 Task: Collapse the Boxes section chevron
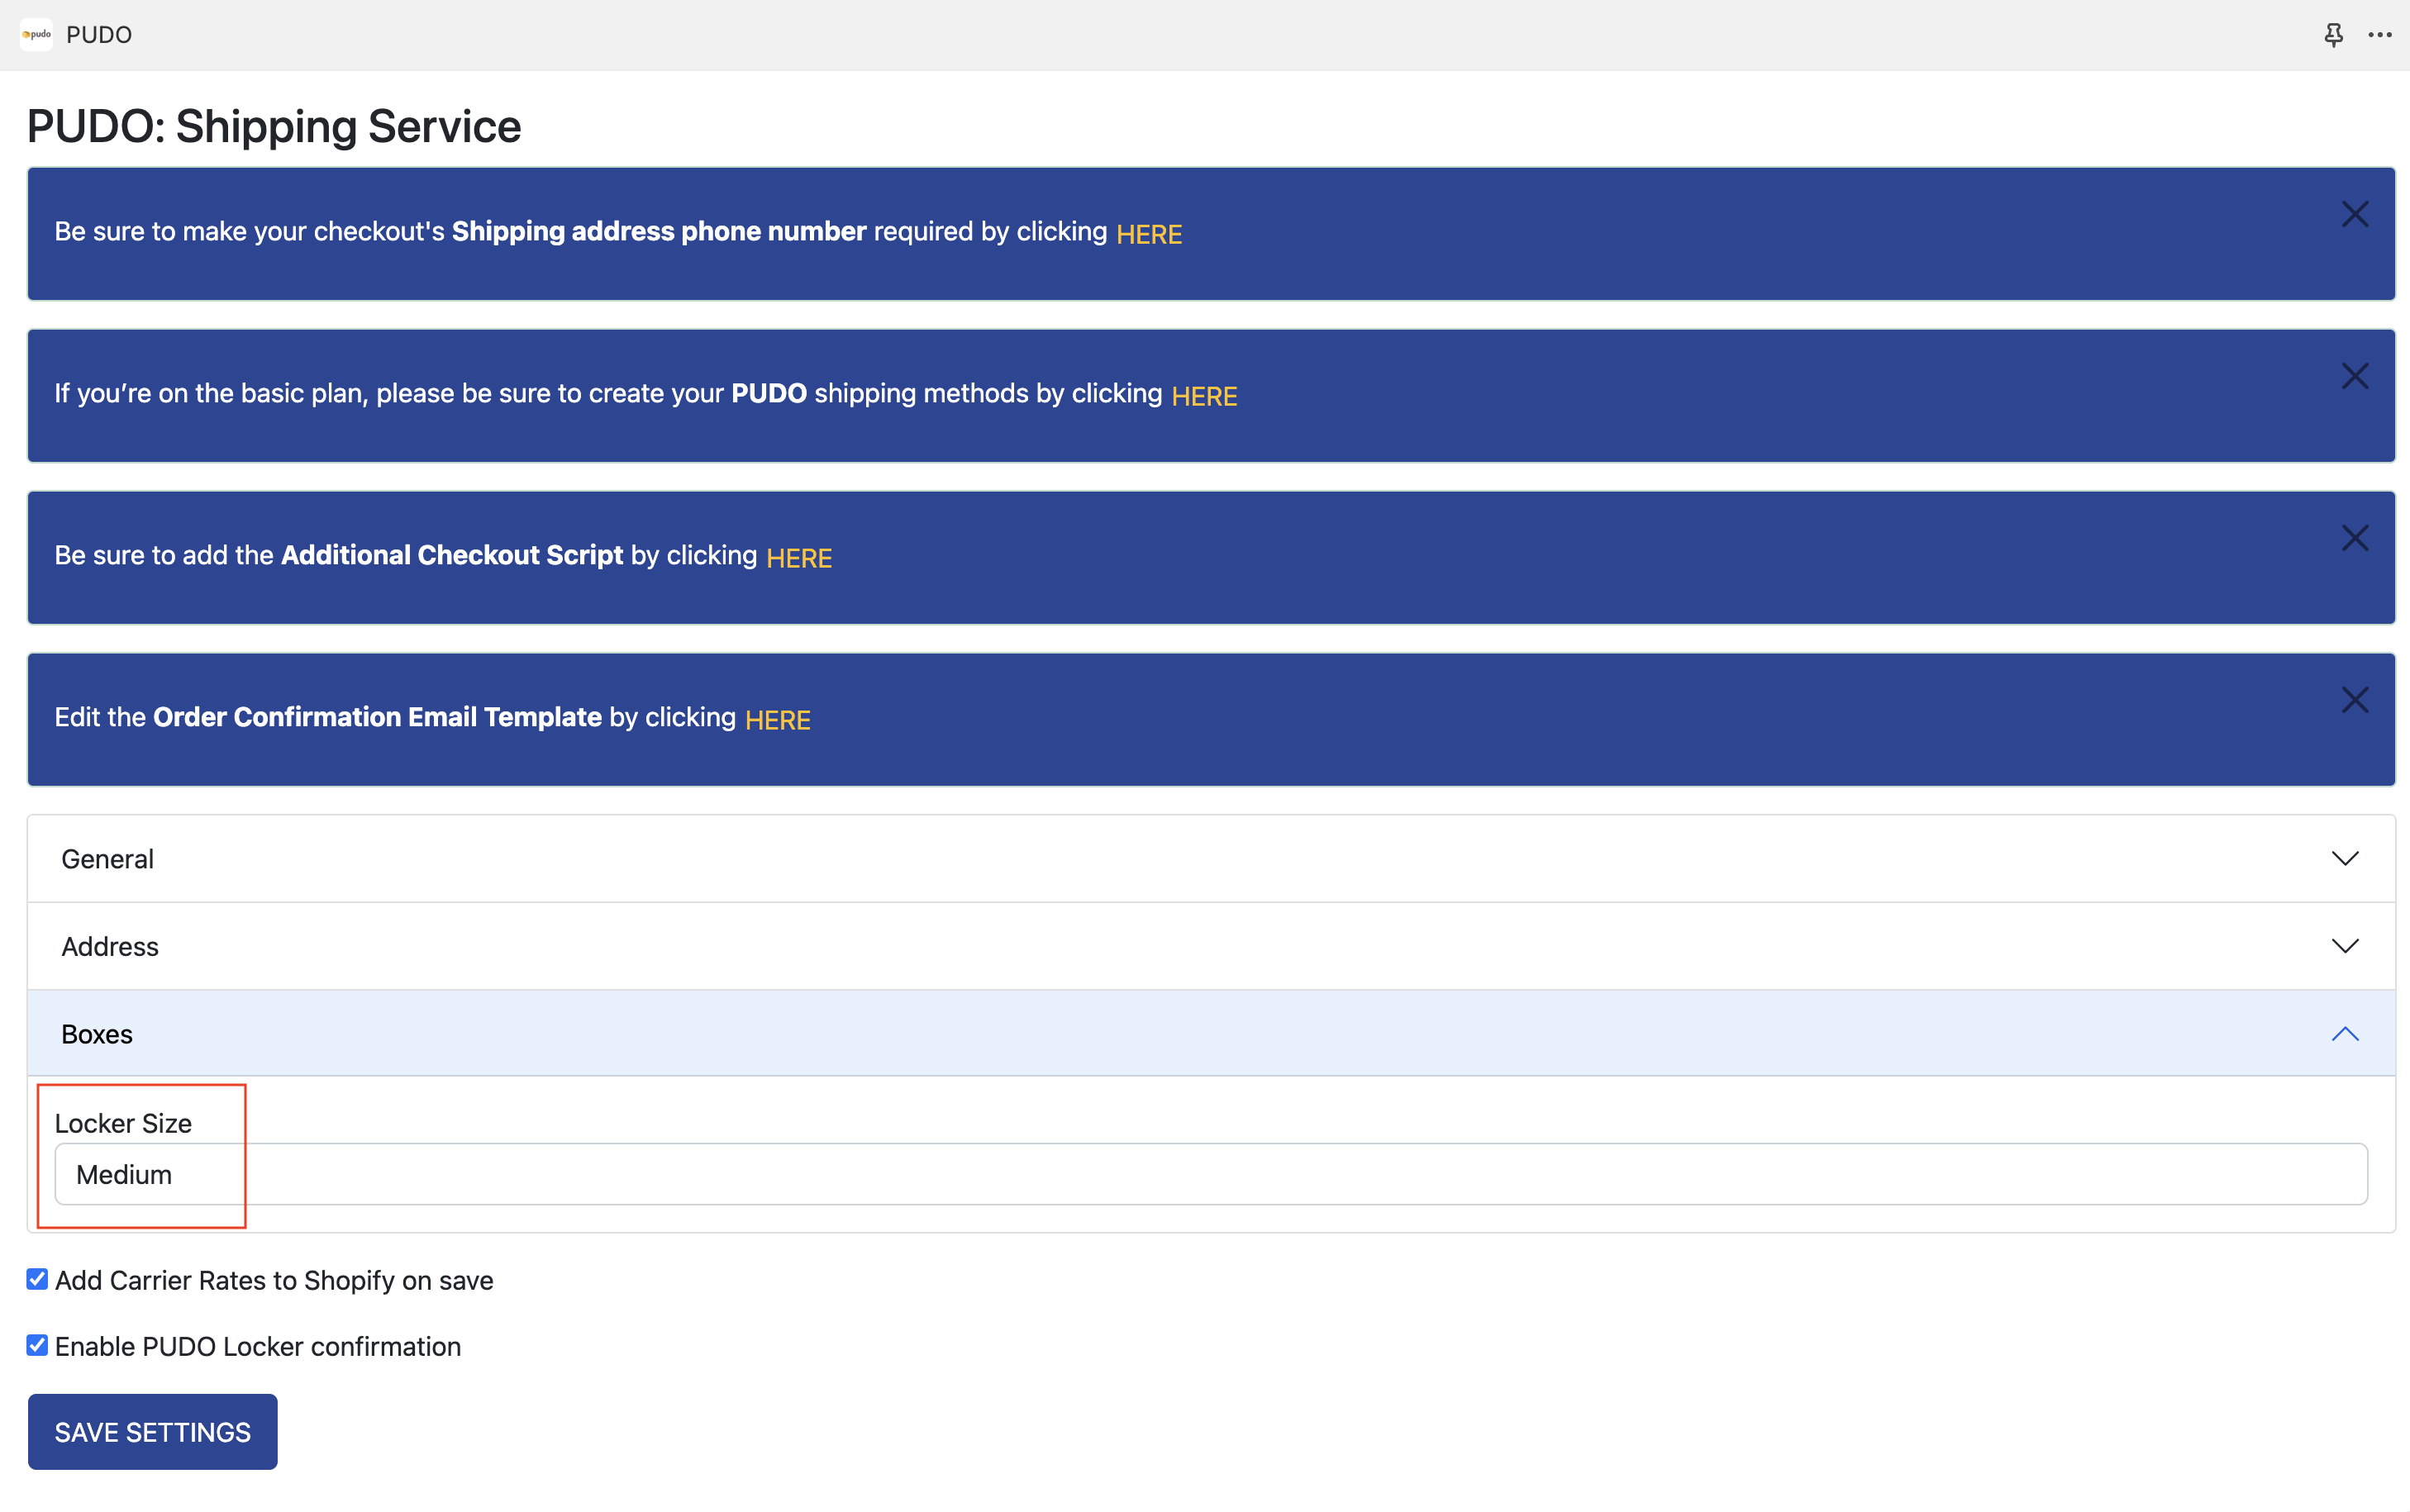pos(2345,1034)
